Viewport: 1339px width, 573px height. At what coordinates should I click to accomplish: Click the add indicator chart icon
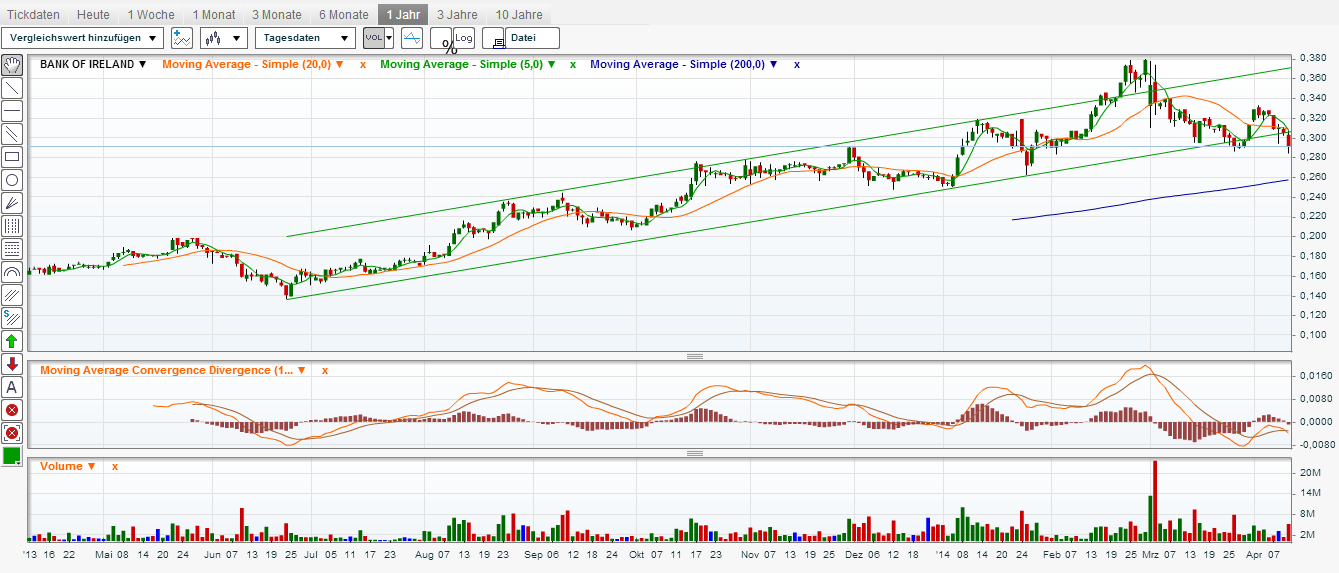click(x=182, y=38)
